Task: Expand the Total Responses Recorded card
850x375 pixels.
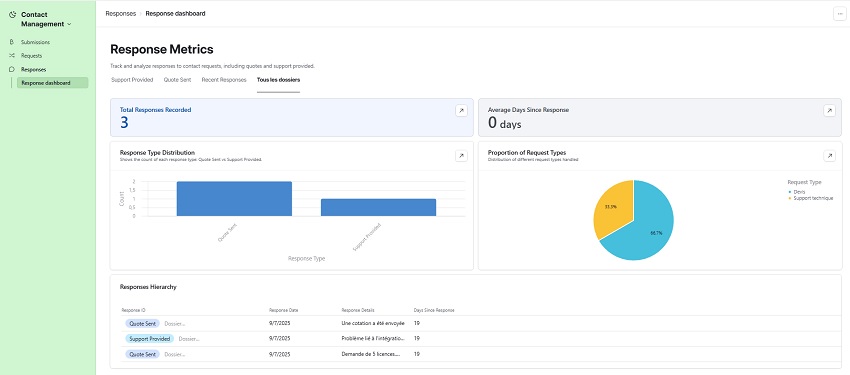Action: [461, 111]
